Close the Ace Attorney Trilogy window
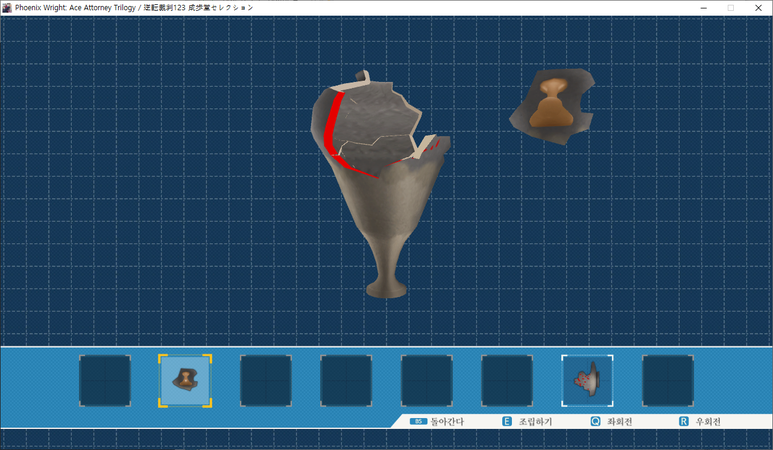Viewport: 773px width, 450px height. click(x=758, y=7)
